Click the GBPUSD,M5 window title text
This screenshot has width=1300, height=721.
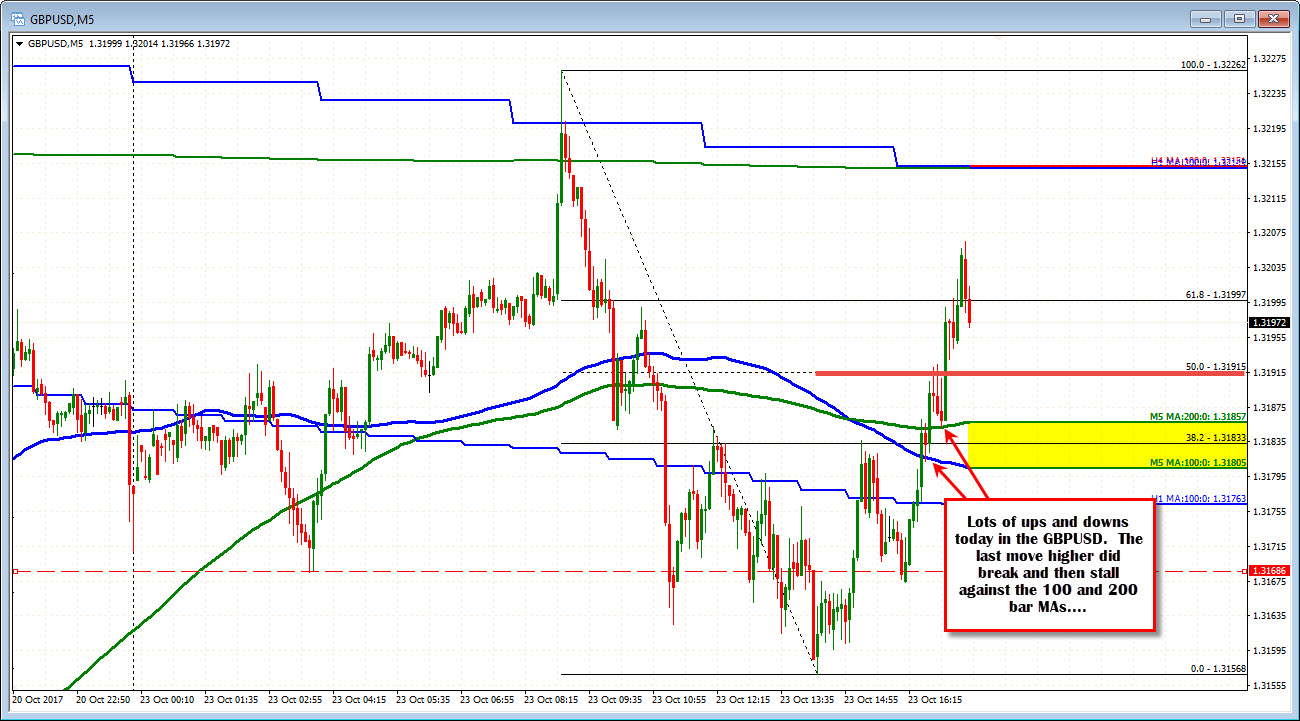64,18
